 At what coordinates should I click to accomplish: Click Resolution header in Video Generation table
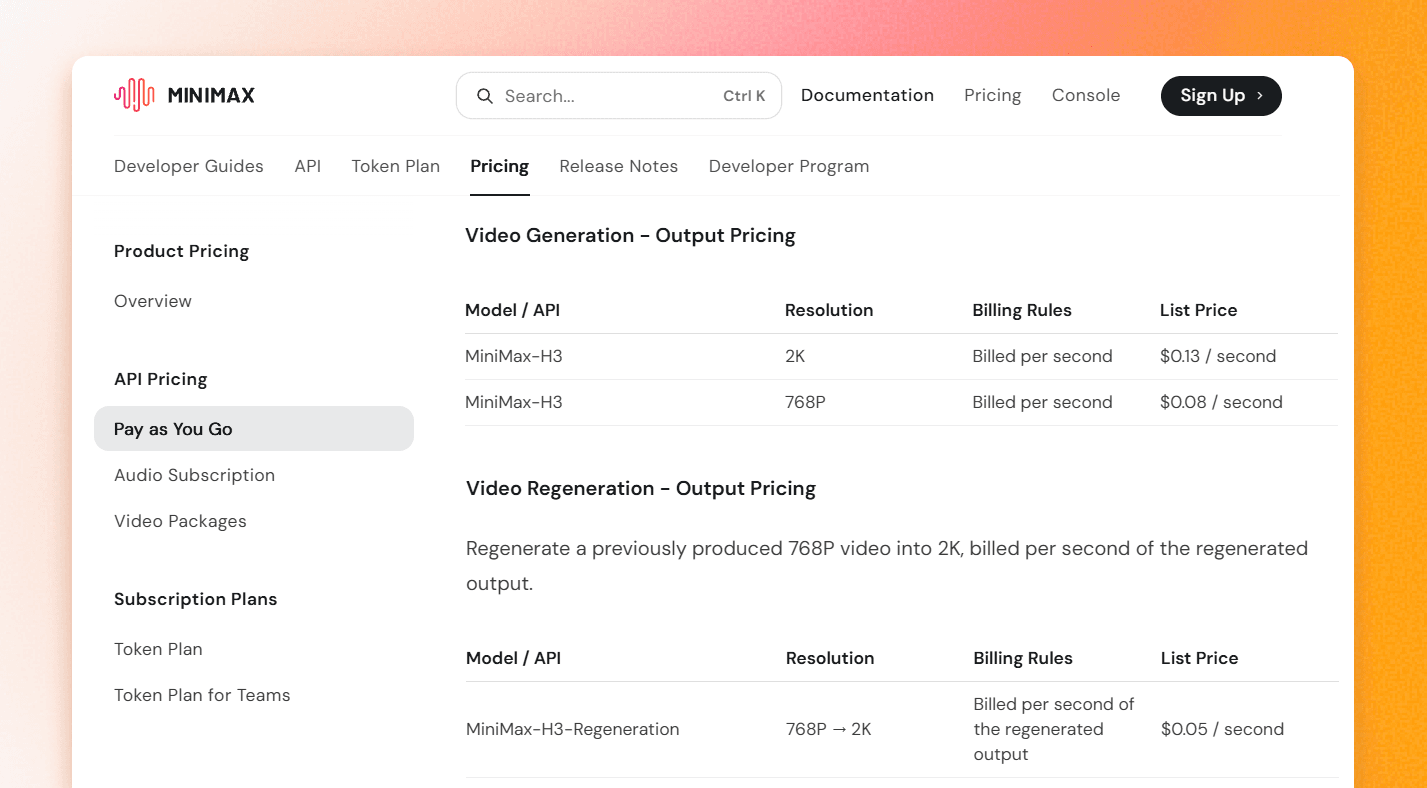(829, 310)
